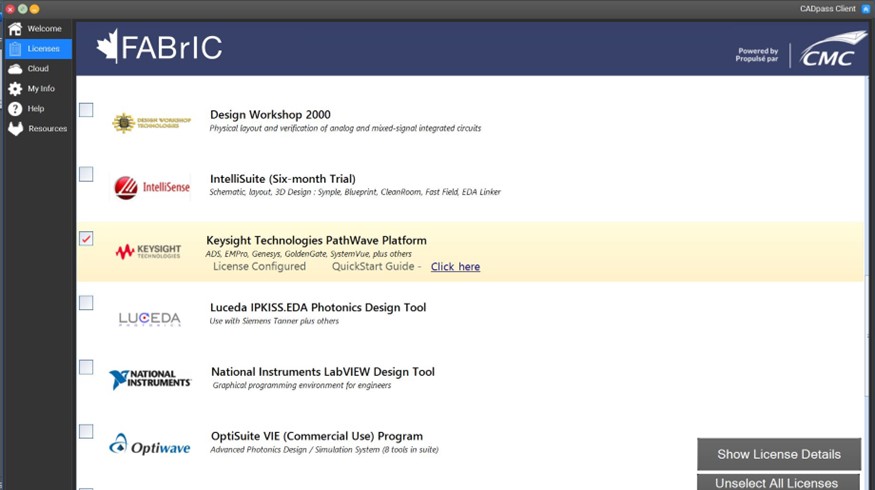Click Keysight Technologies PathWave Platform title

(316, 241)
